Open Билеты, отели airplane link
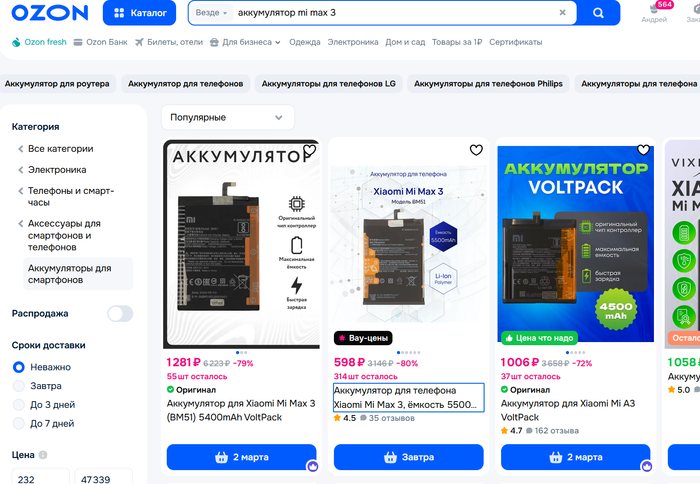Viewport: 700px width, 484px height. click(x=169, y=42)
